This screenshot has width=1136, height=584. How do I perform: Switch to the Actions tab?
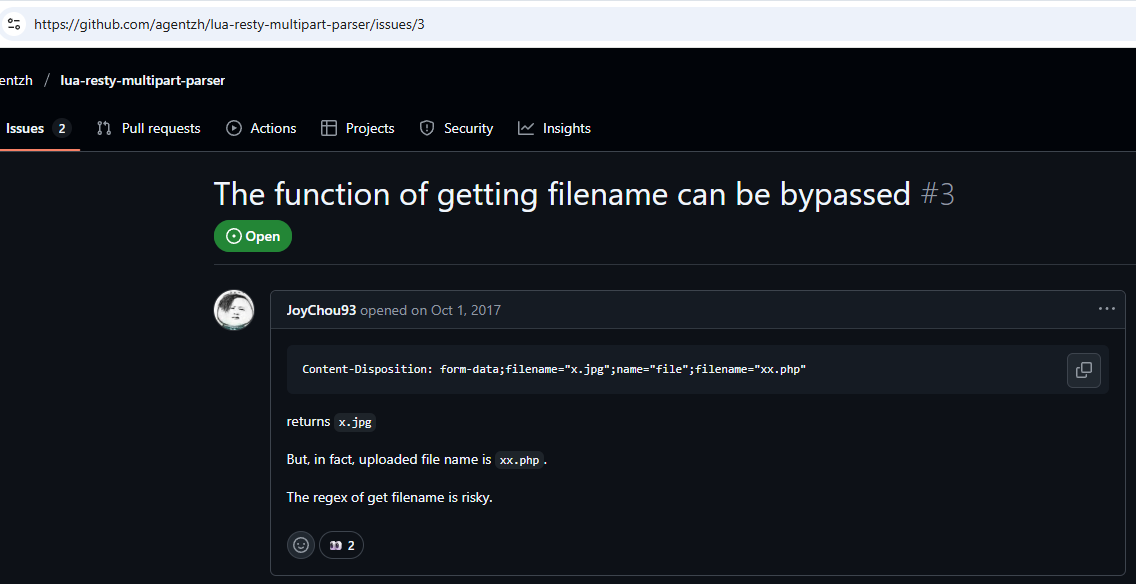coord(261,128)
